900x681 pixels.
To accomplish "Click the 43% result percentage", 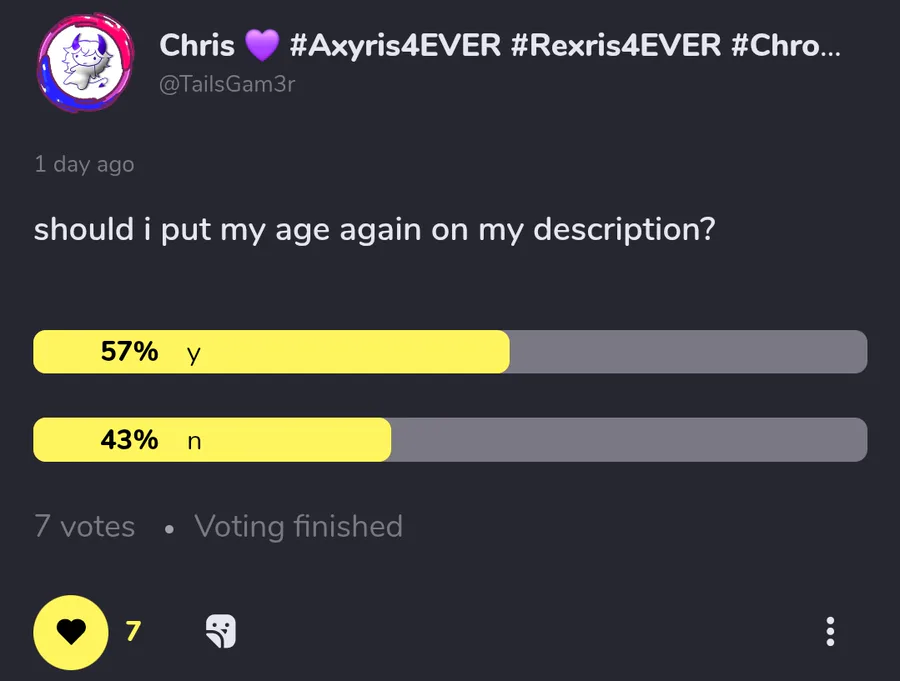I will [129, 440].
